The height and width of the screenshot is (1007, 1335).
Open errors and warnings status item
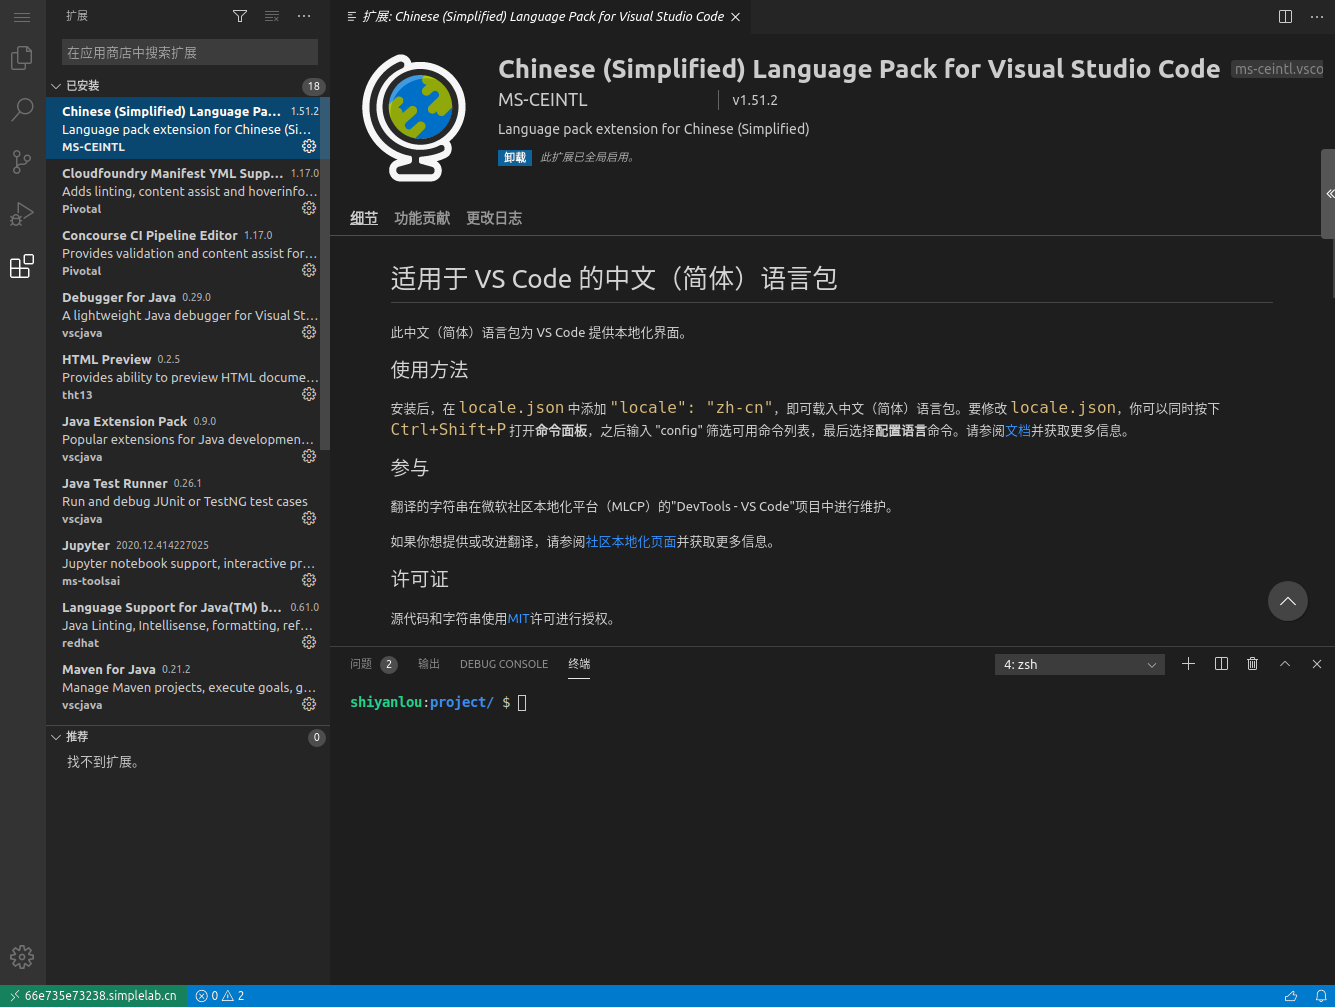click(x=220, y=996)
